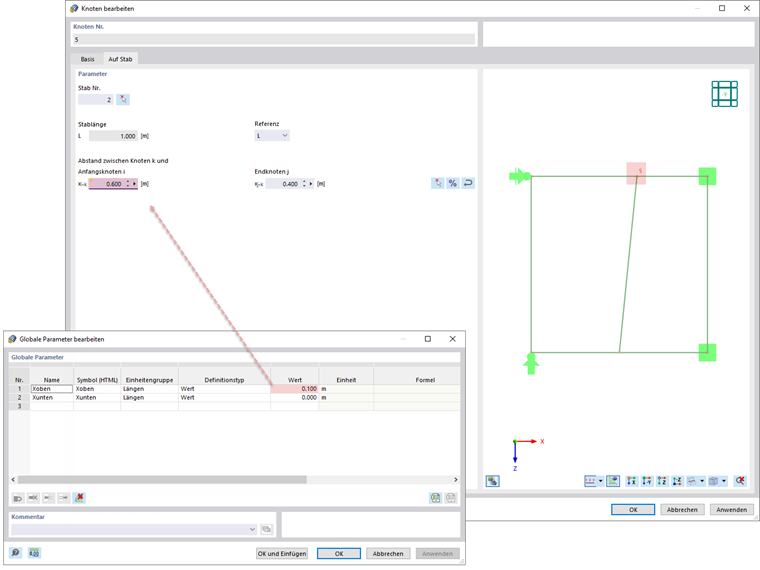This screenshot has width=760, height=570.
Task: Click the Definitionstyp 'Wert' cell in Xunten row
Action: pyautogui.click(x=224, y=397)
